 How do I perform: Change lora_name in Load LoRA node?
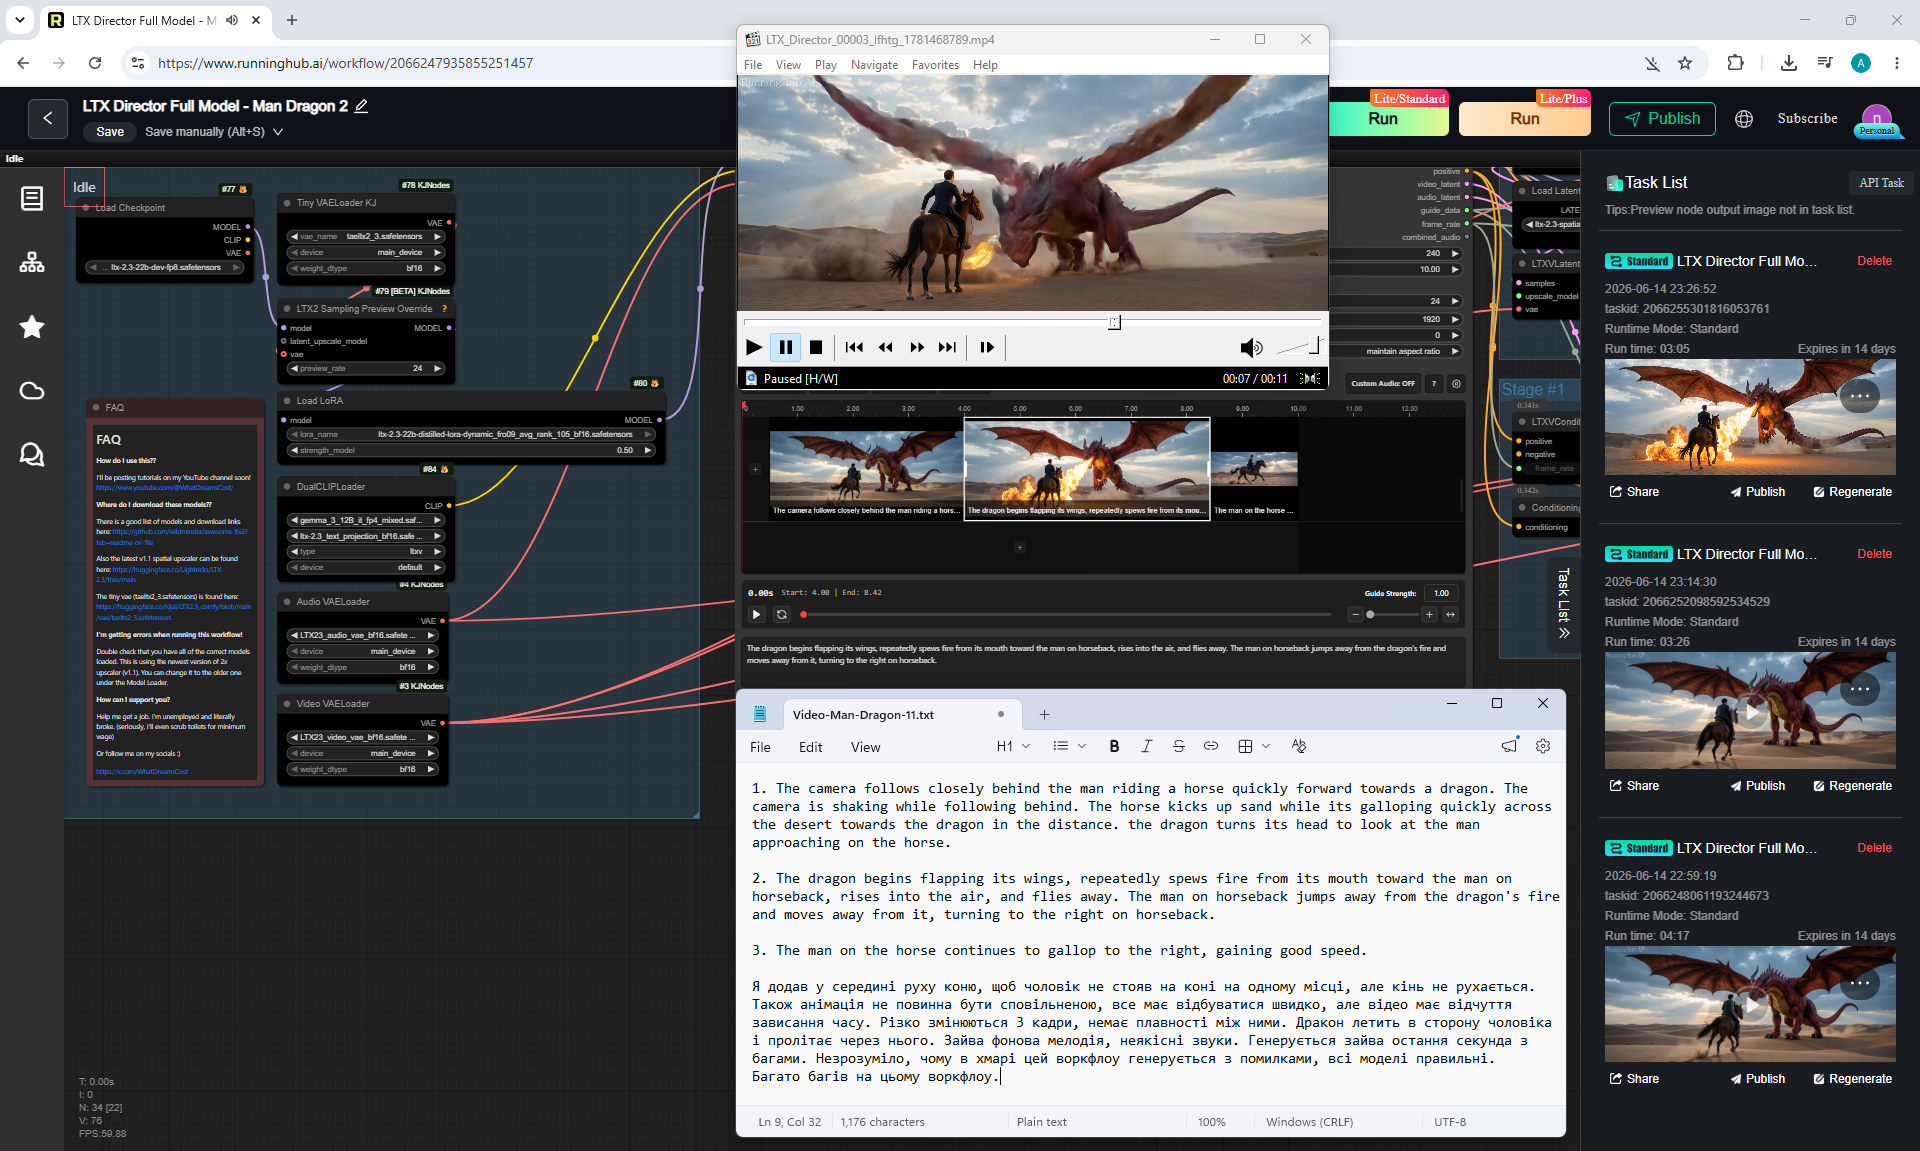coord(471,435)
